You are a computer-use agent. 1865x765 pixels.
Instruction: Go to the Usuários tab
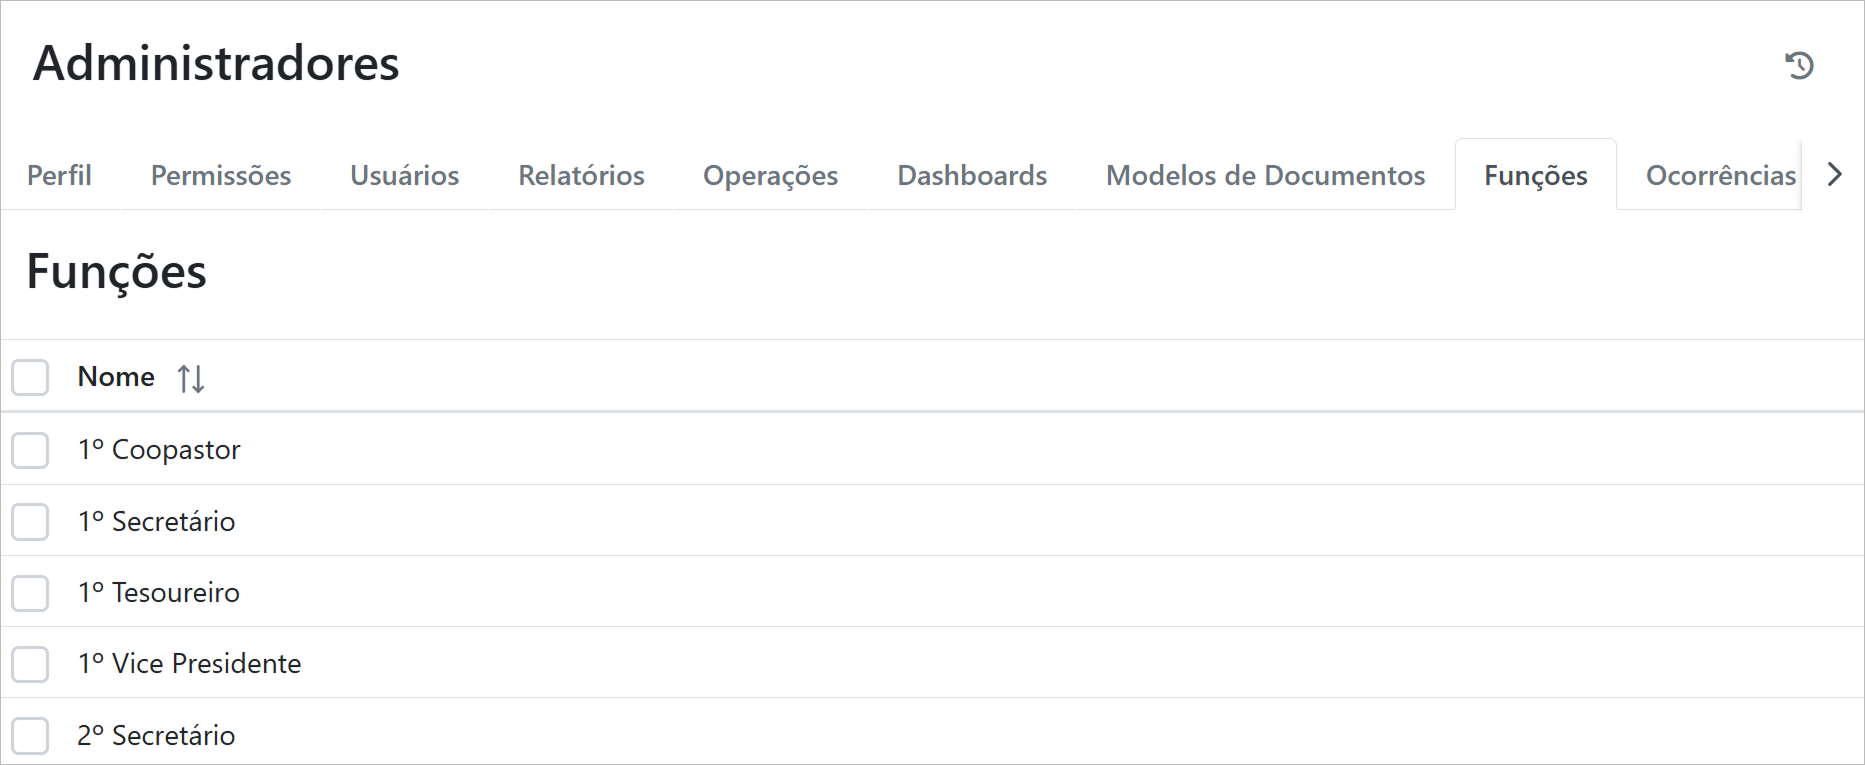404,176
